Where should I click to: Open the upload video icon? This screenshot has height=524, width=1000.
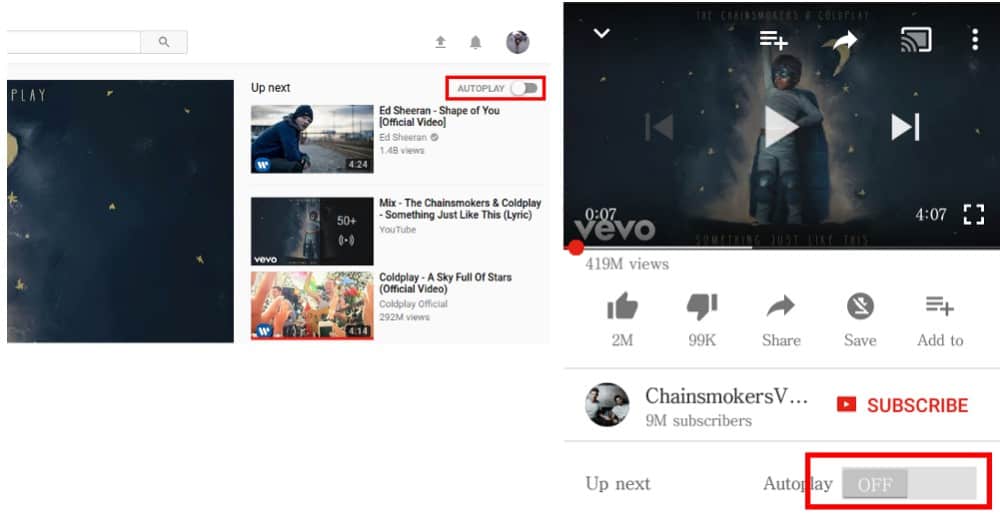(x=440, y=42)
